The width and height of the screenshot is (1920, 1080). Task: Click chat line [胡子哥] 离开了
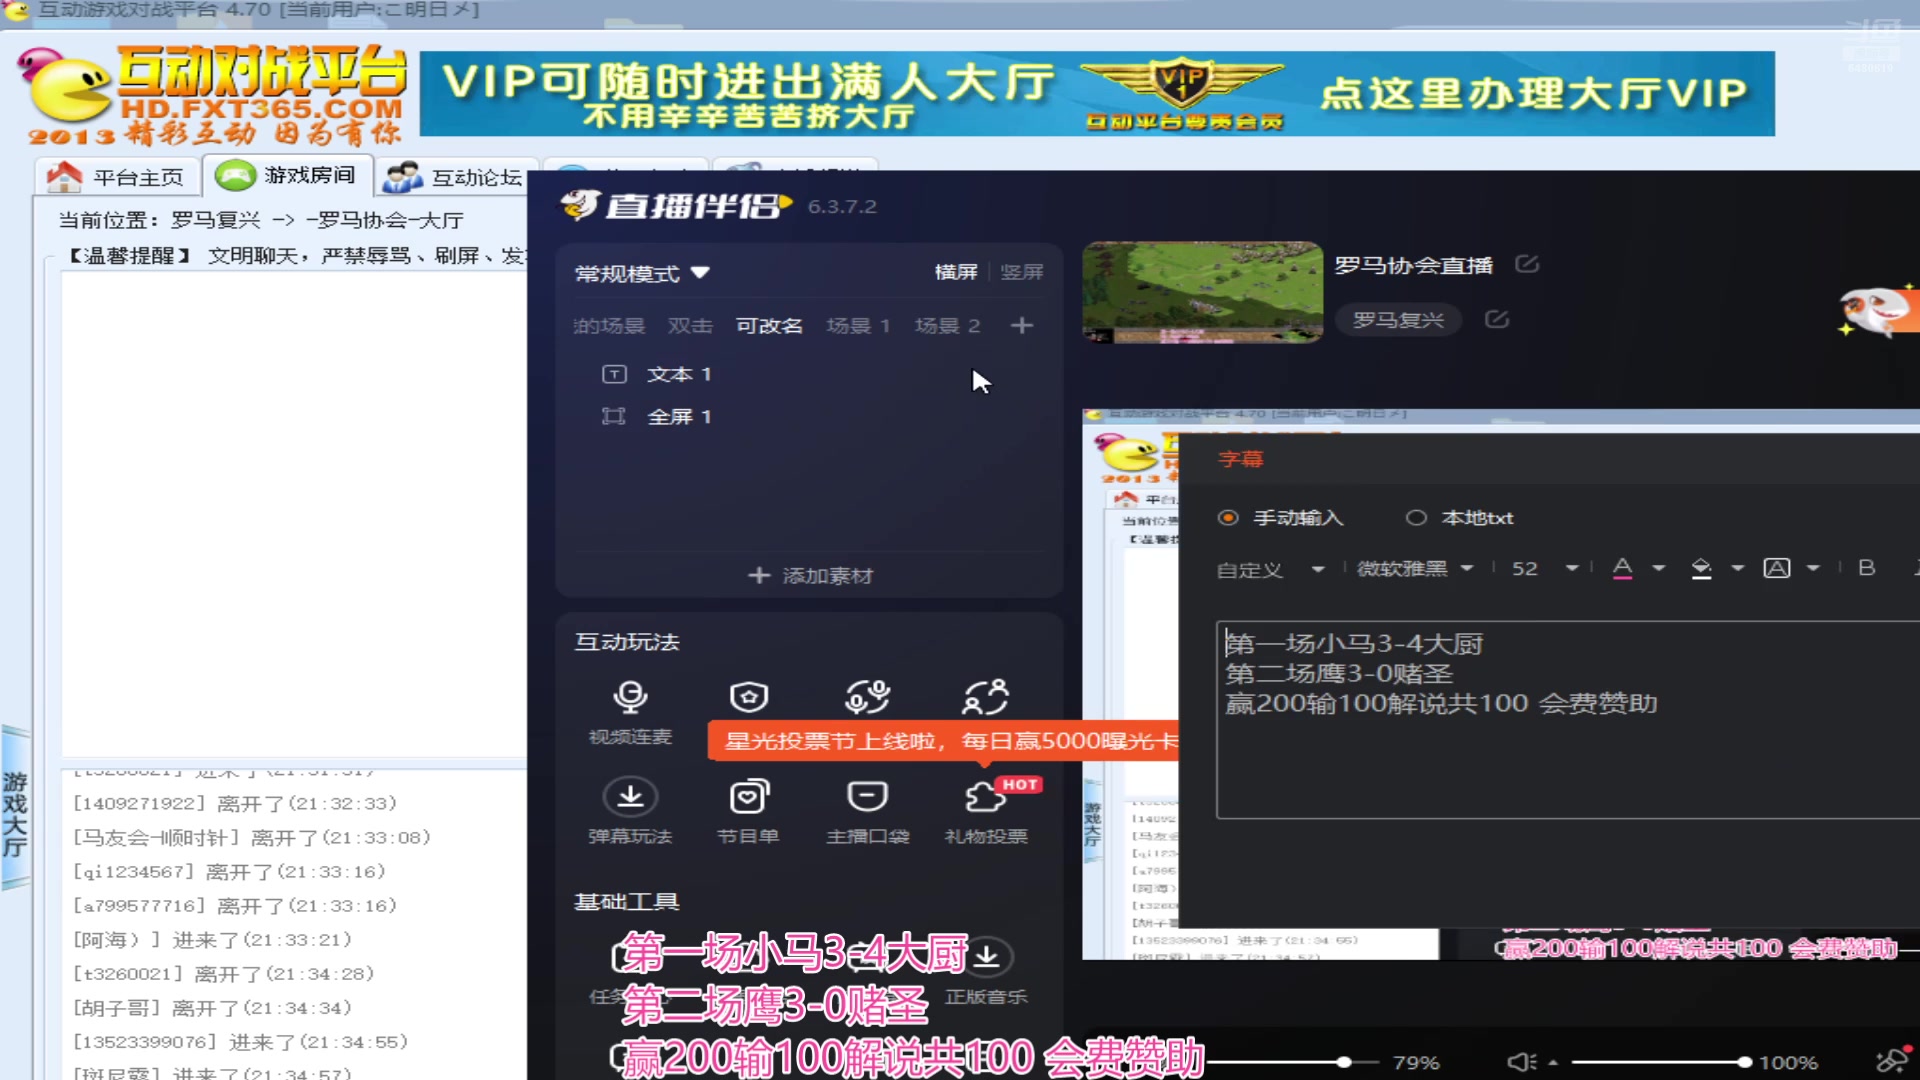[x=212, y=1008]
